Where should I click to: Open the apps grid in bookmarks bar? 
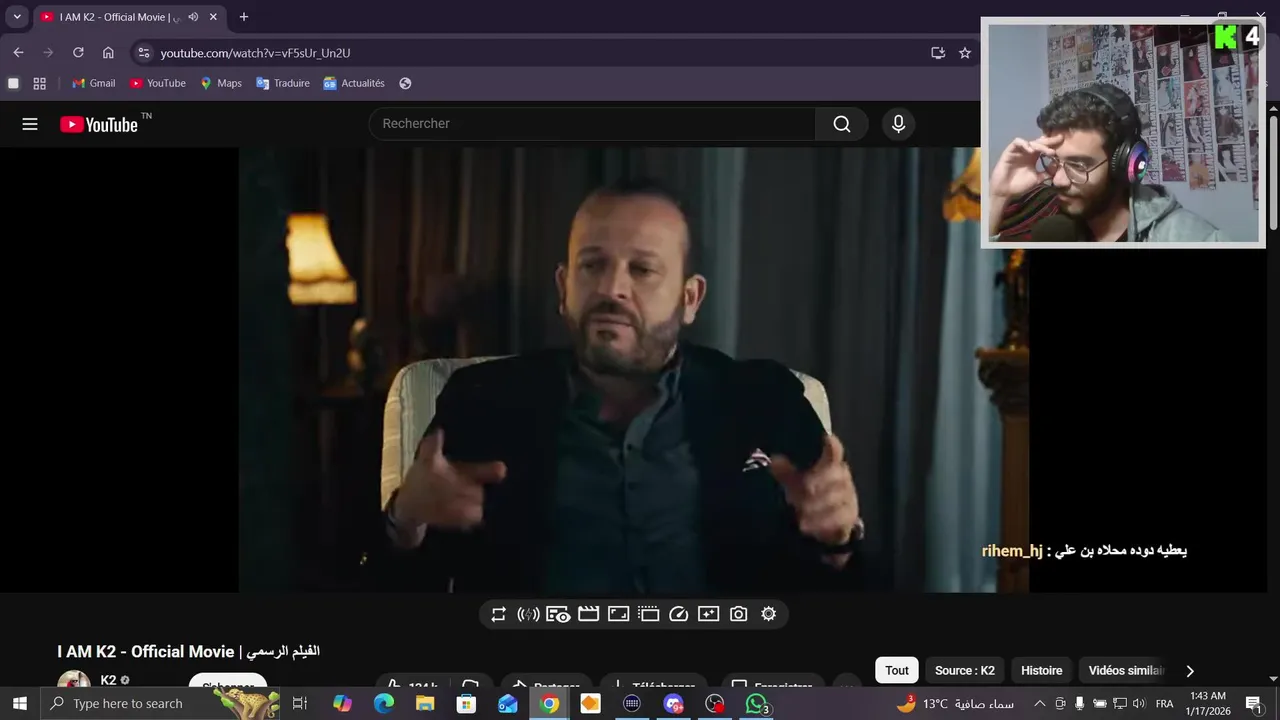coord(40,83)
